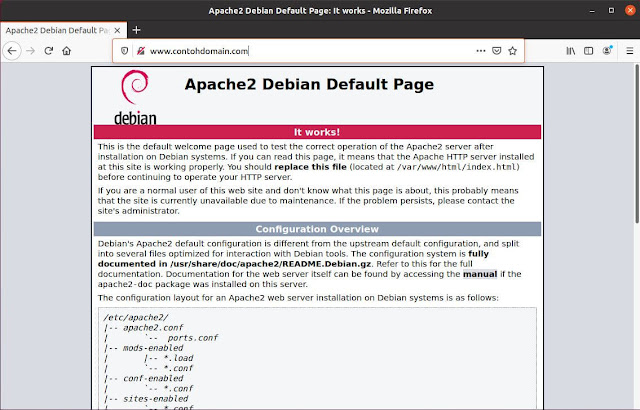
Task: Open the page actions three-dot menu
Action: point(481,51)
